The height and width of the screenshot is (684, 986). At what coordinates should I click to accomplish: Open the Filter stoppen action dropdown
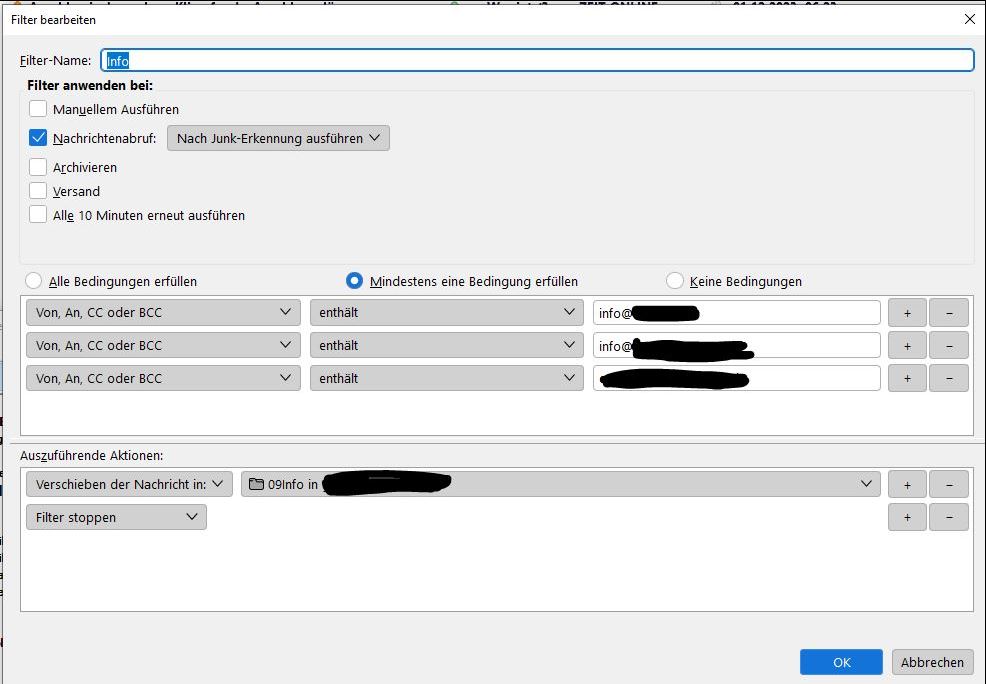point(116,517)
